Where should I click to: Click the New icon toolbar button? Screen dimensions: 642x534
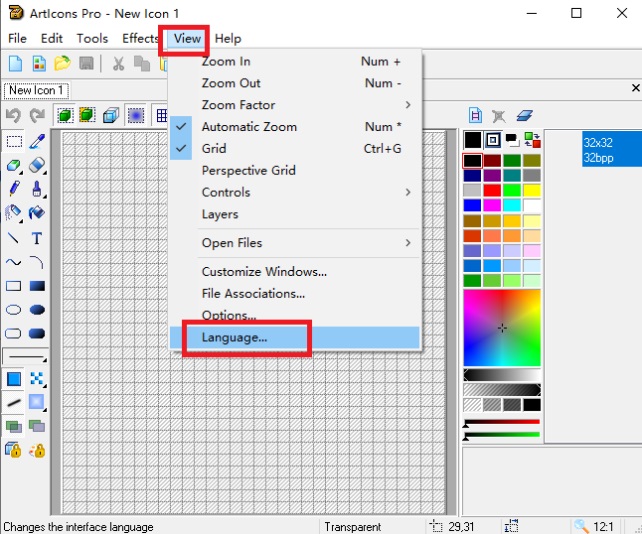click(16, 63)
